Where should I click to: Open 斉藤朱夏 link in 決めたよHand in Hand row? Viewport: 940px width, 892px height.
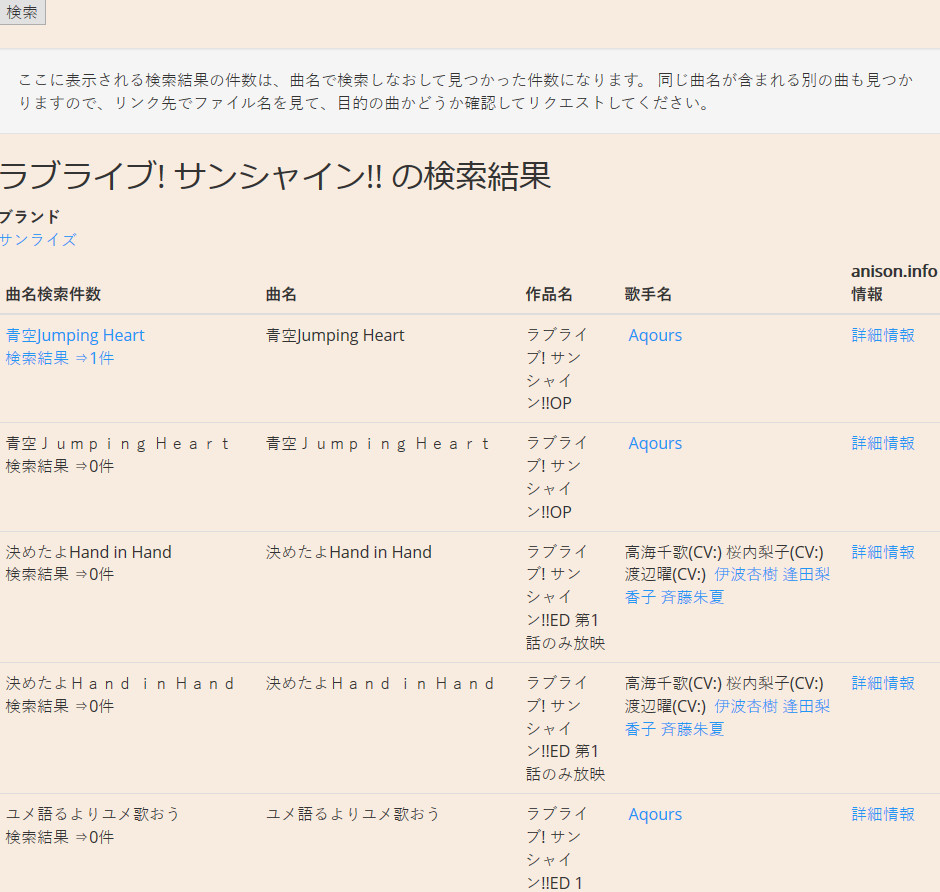(x=692, y=597)
